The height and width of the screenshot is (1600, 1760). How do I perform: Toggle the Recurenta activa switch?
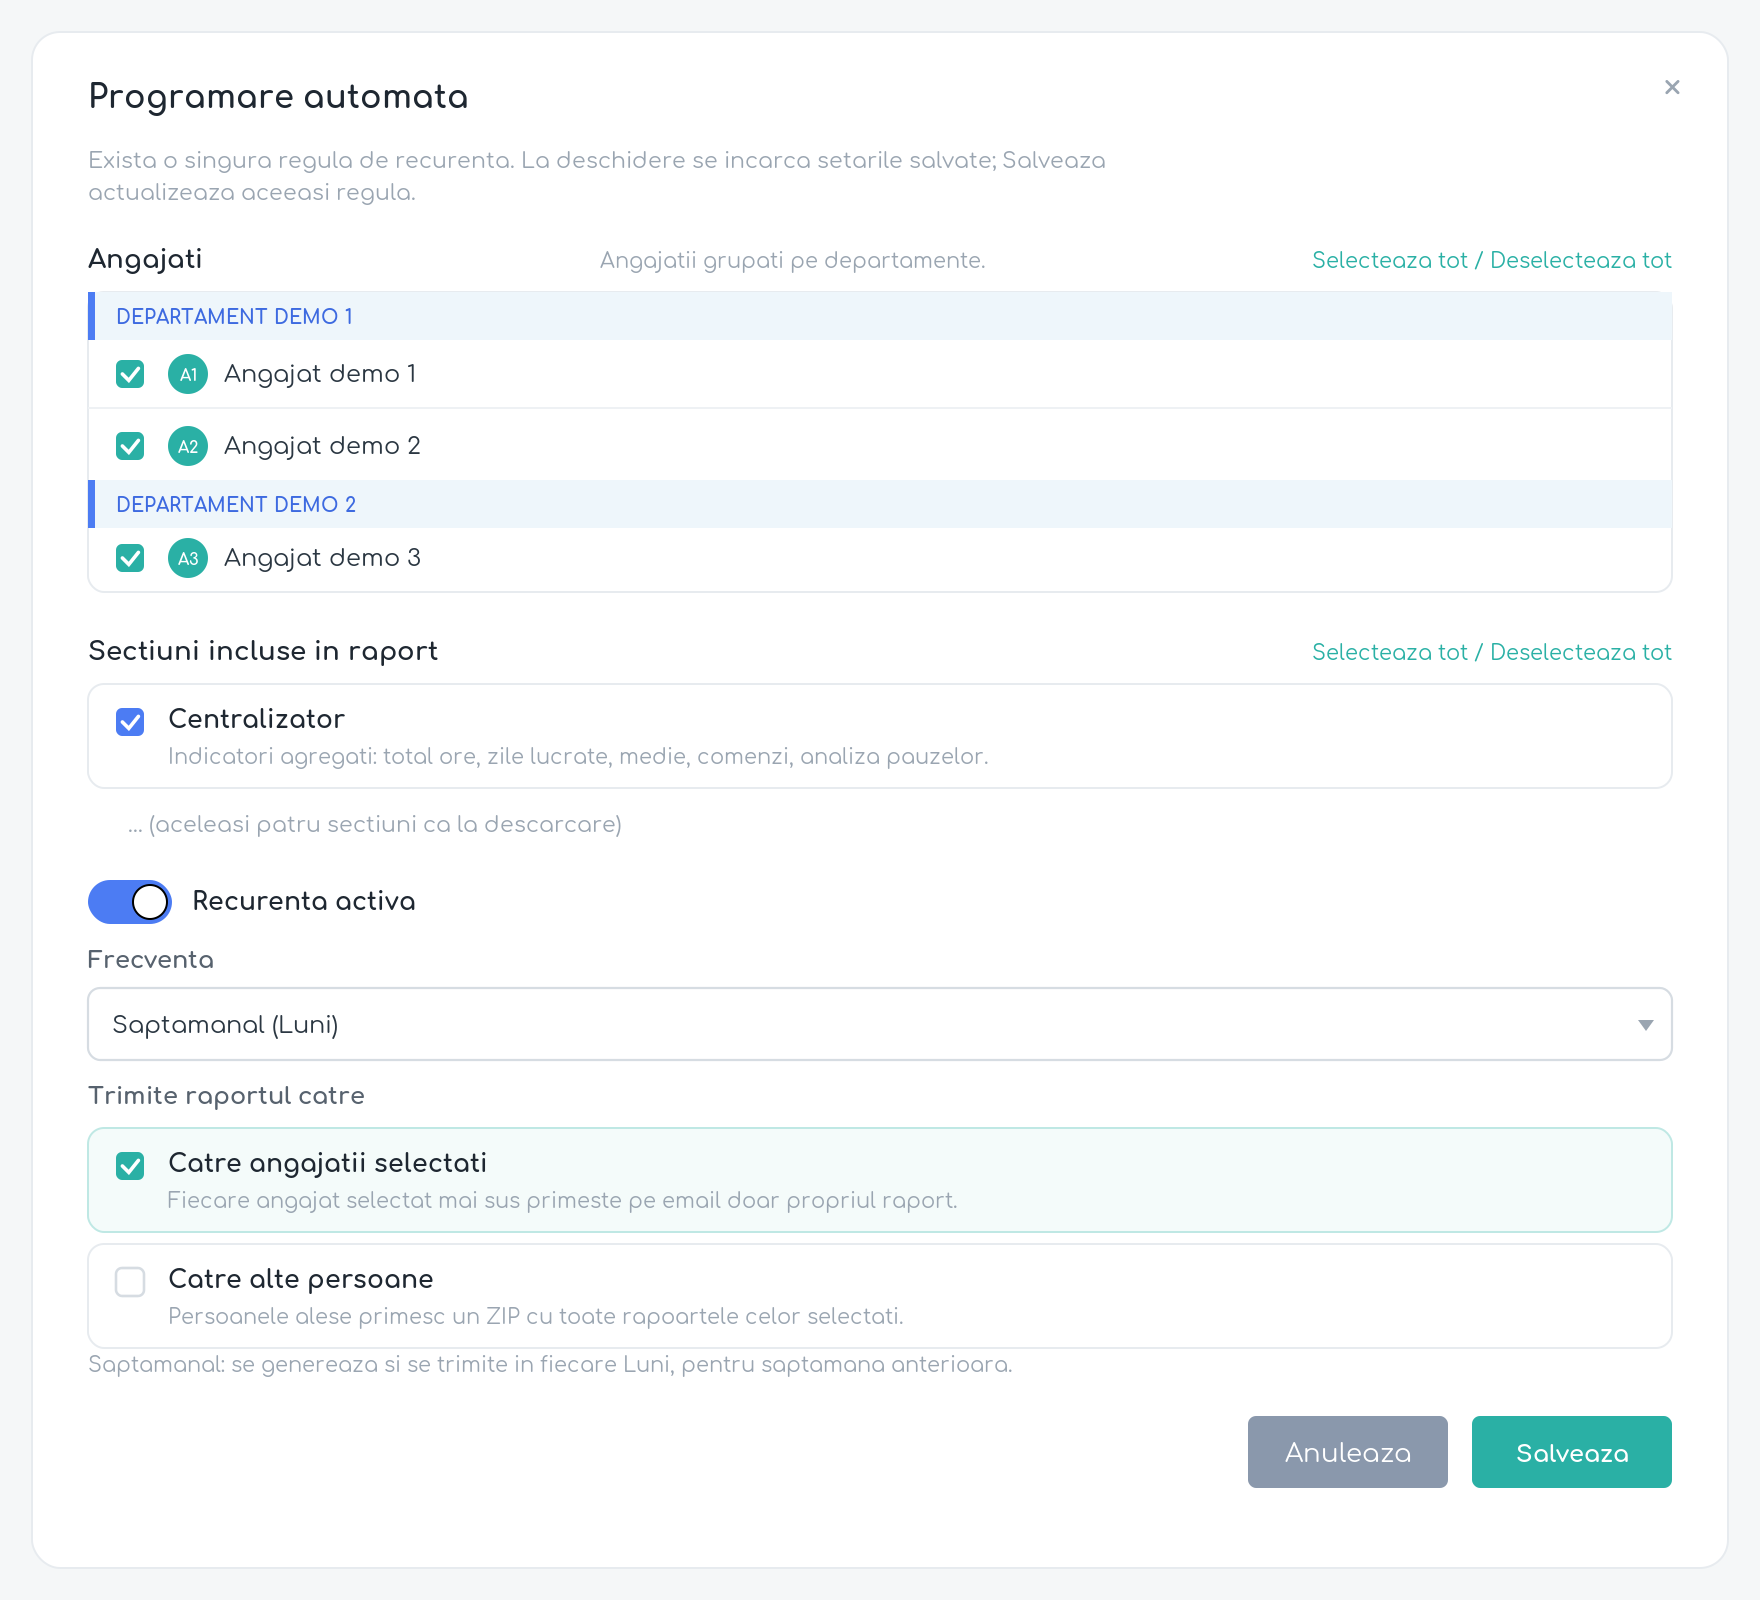point(130,902)
